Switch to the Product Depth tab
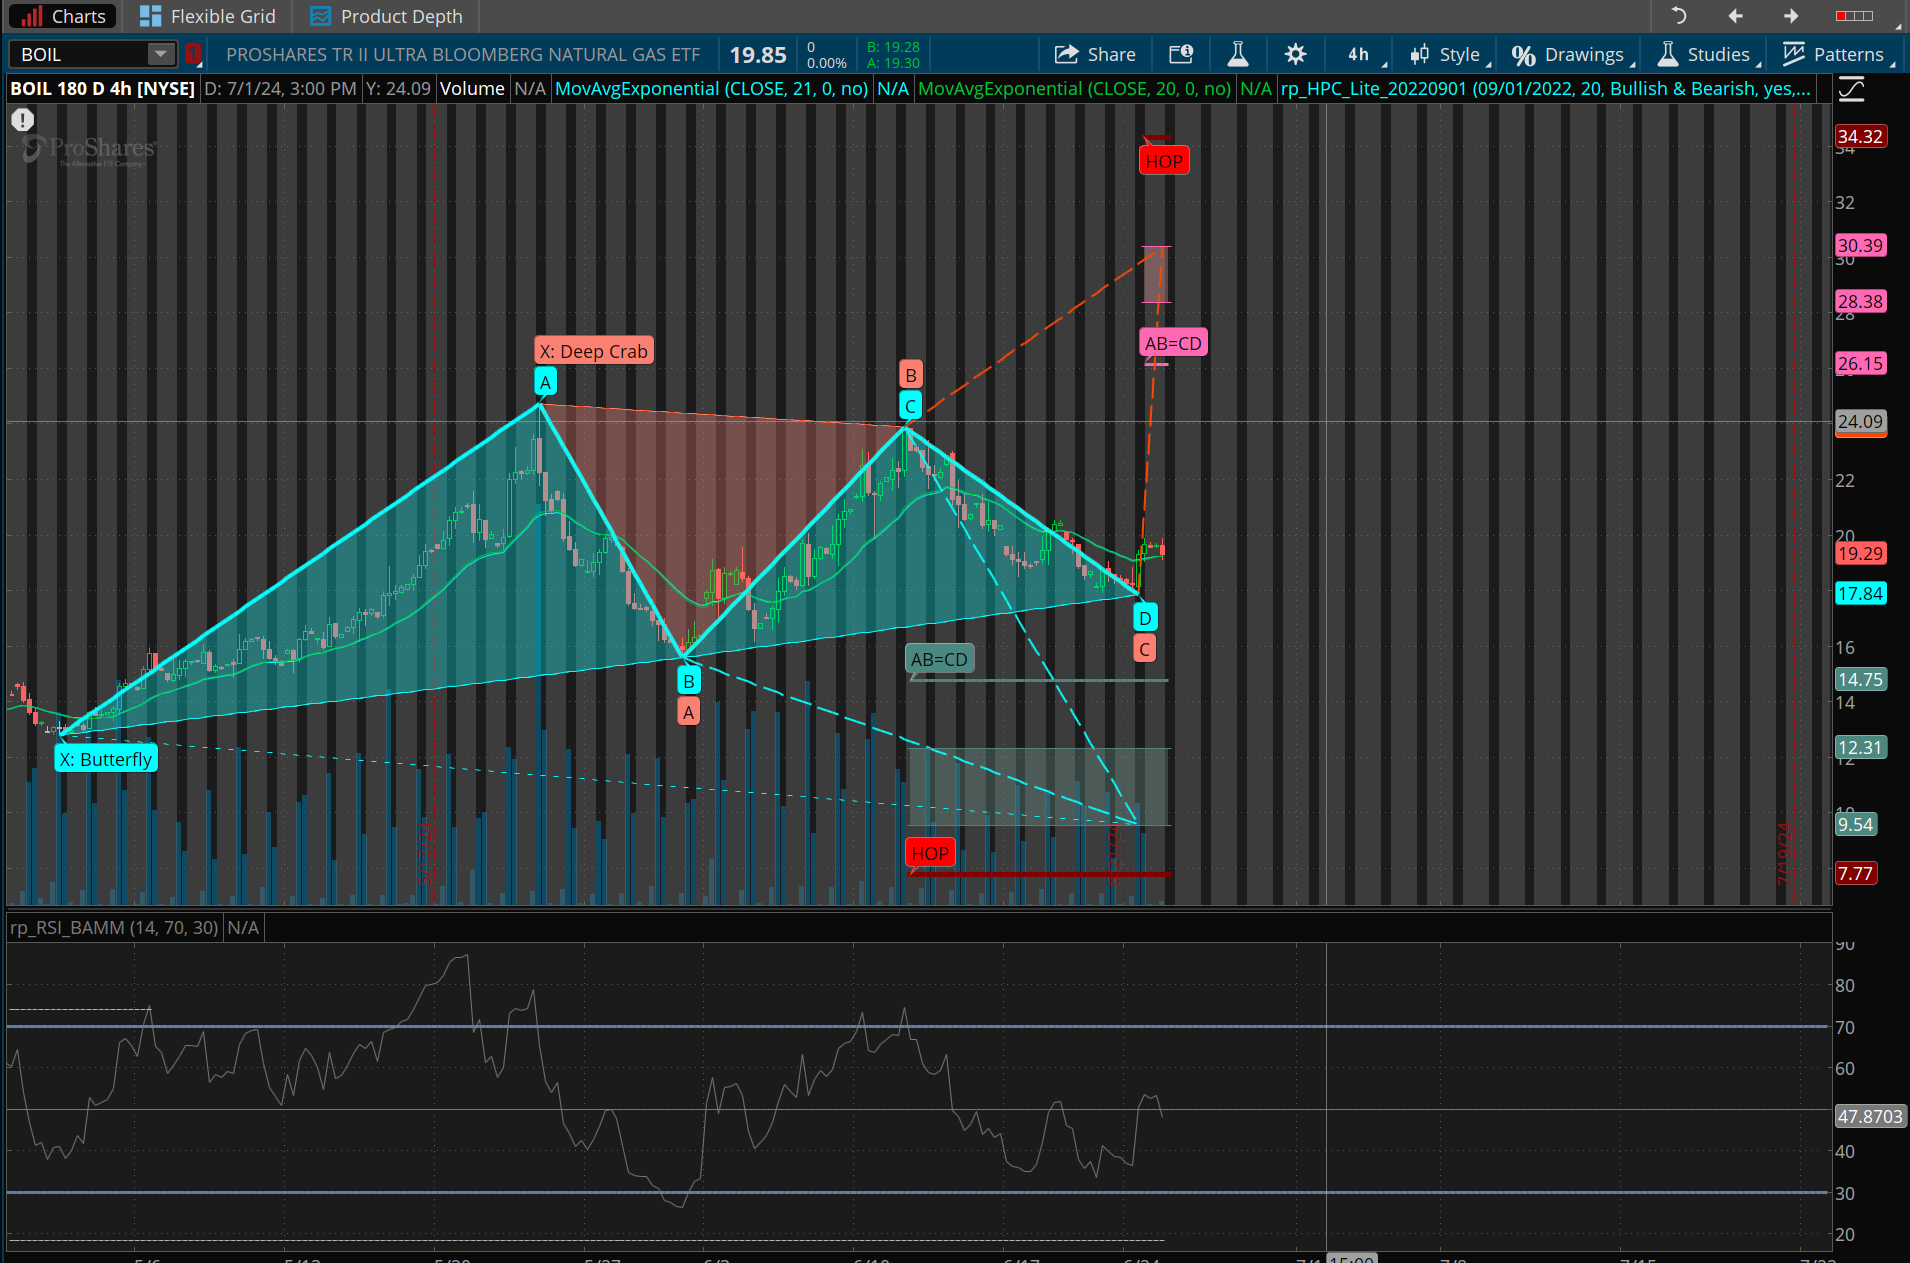Viewport: 1910px width, 1263px height. pyautogui.click(x=386, y=16)
